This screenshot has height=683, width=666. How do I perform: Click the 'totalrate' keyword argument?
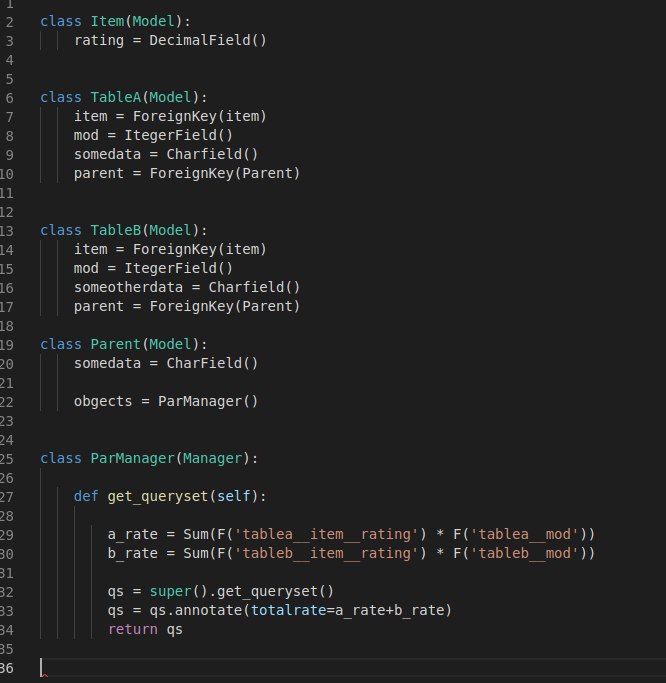tap(288, 610)
